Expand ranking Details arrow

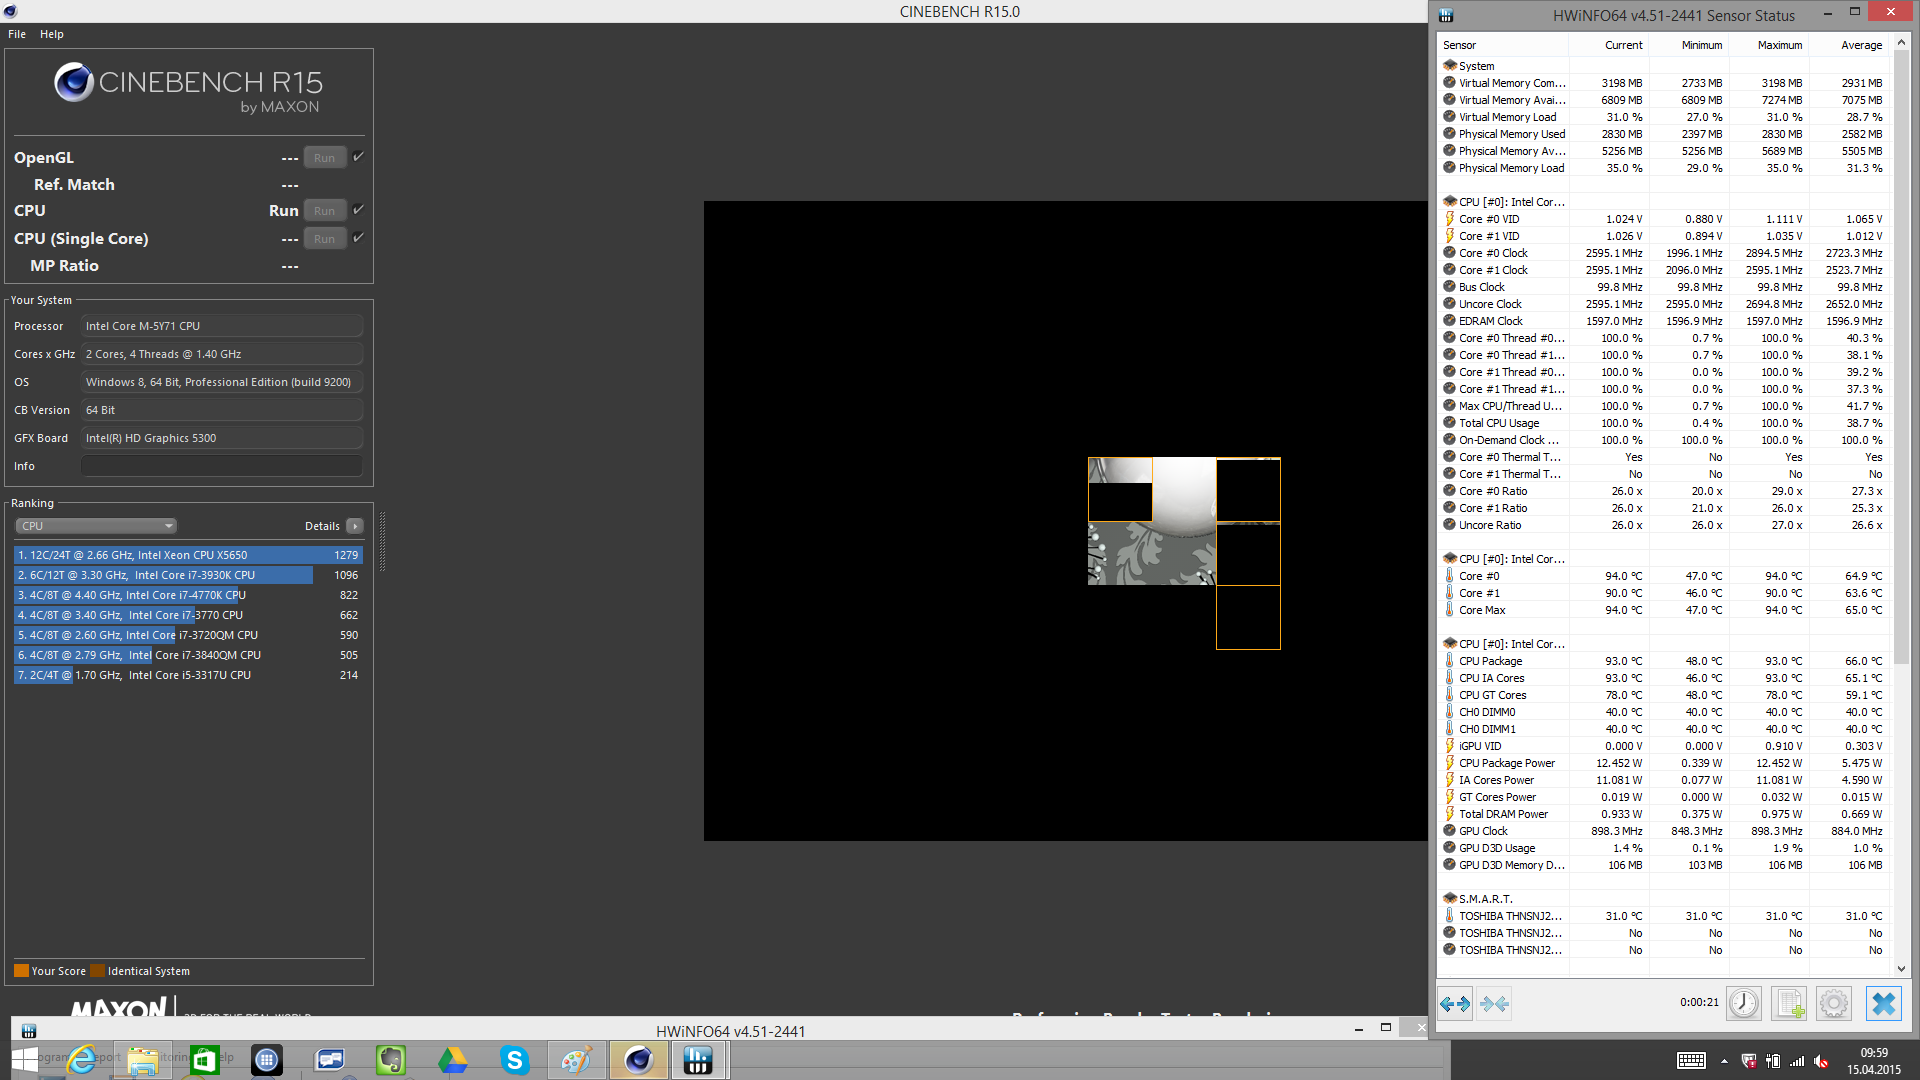355,526
